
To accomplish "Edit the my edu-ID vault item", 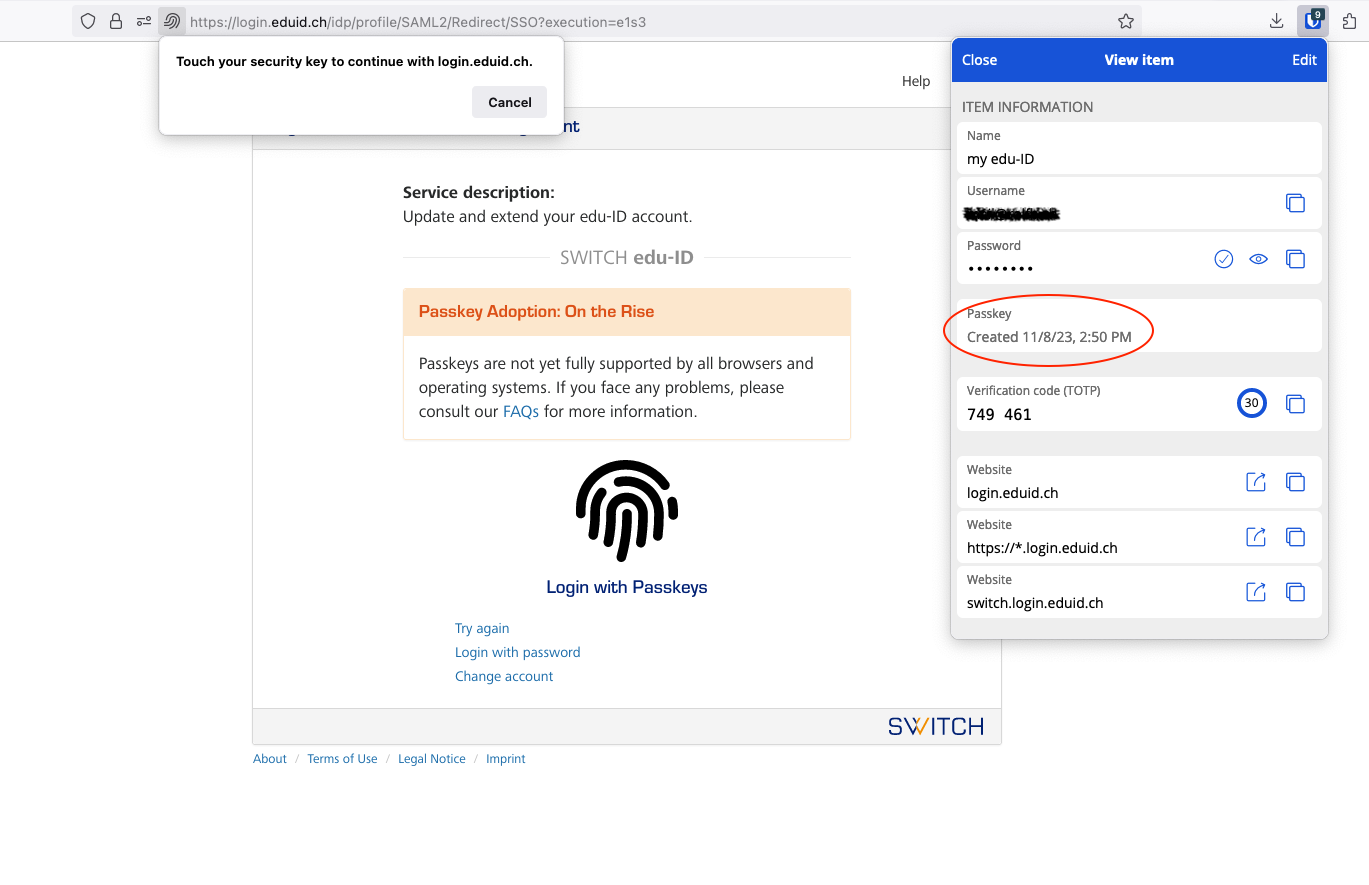I will [x=1304, y=60].
